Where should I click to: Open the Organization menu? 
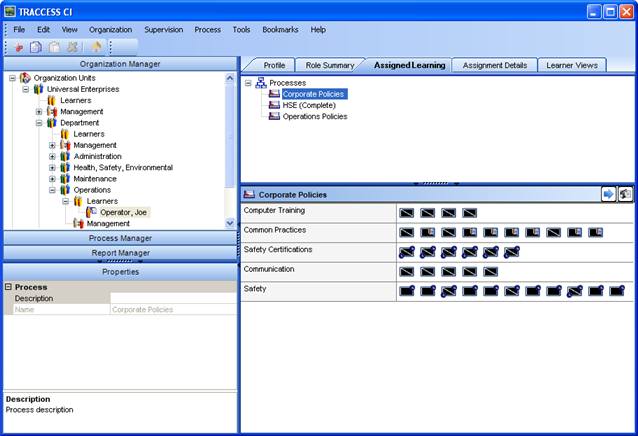pyautogui.click(x=111, y=30)
